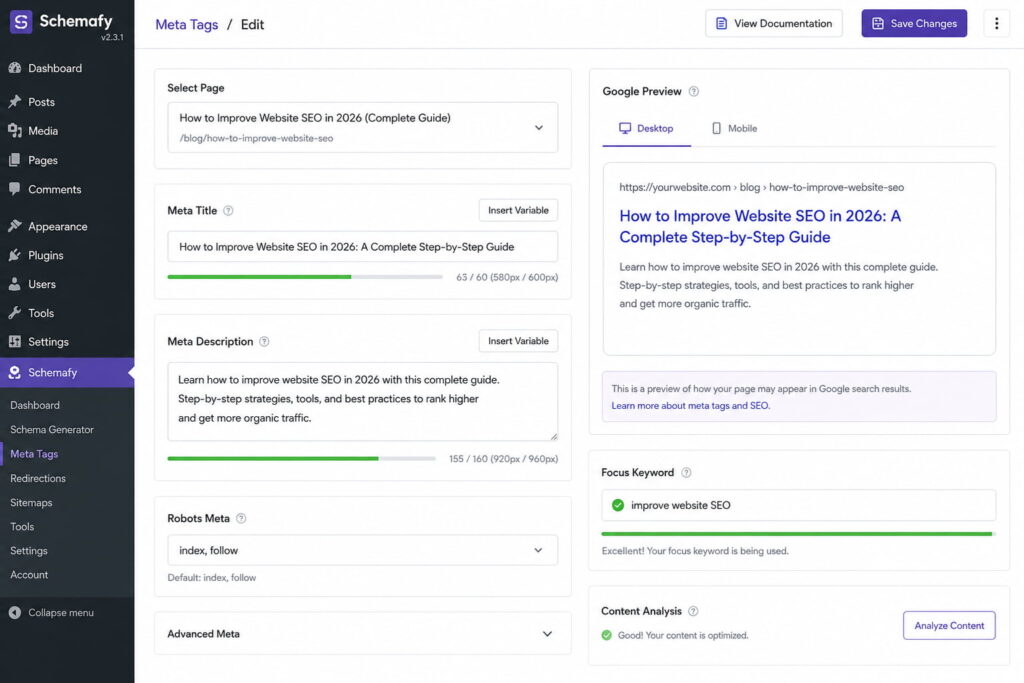Screen dimensions: 1024x683
Task: Click the Google Preview help icon
Action: click(x=694, y=91)
